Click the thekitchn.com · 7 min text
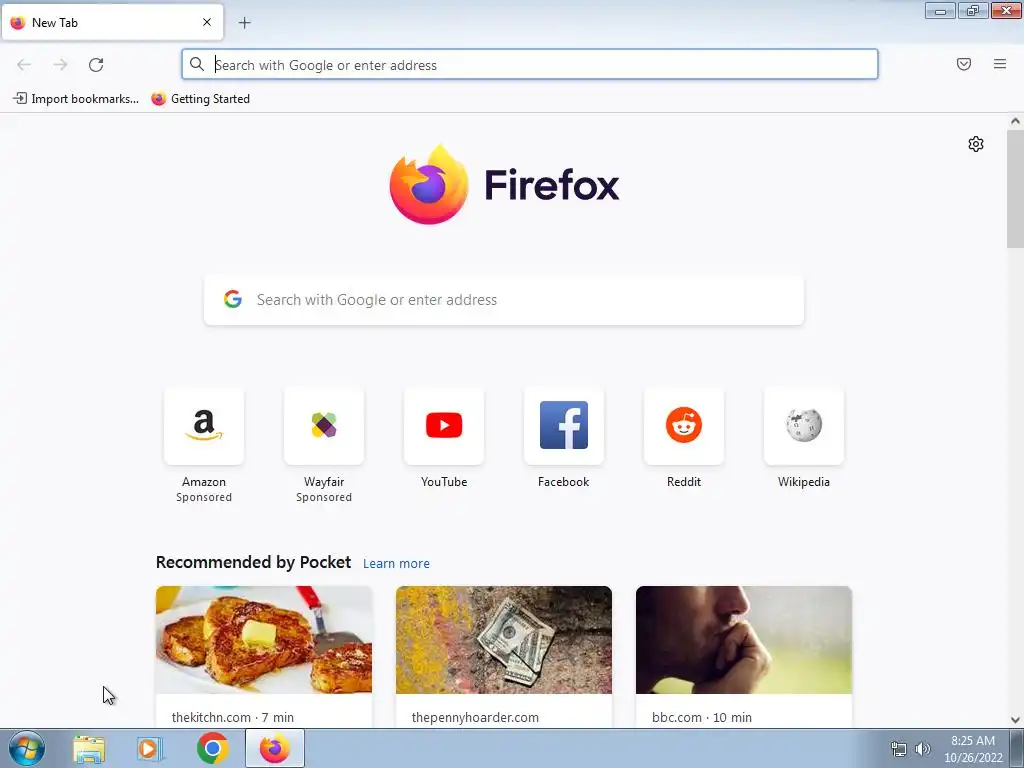 pyautogui.click(x=232, y=717)
